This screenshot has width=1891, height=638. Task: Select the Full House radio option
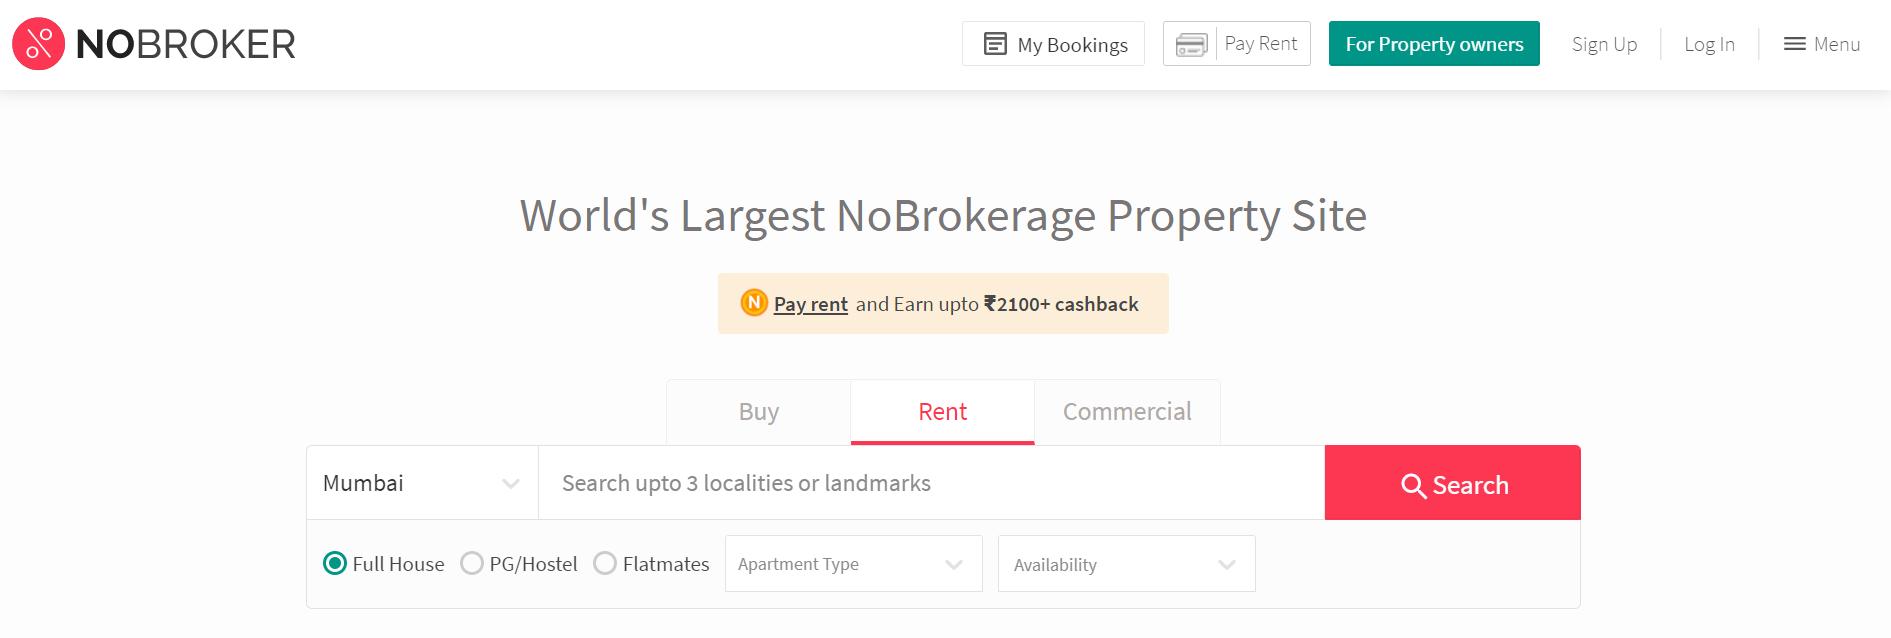[x=335, y=564]
